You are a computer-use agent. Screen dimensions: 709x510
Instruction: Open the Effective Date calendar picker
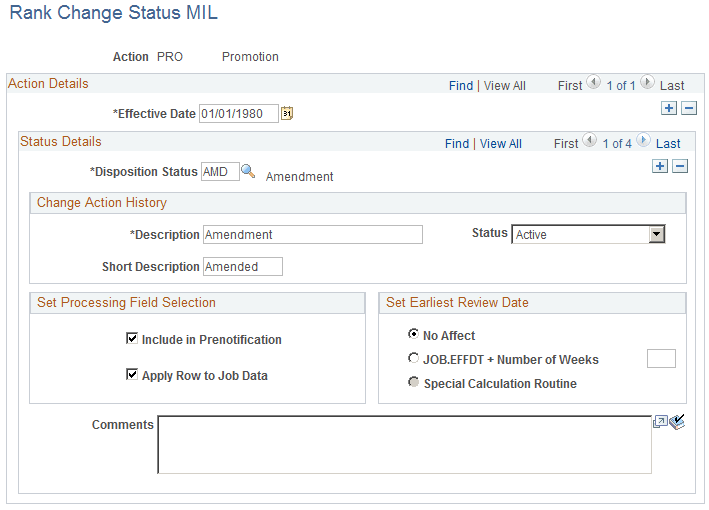tap(287, 114)
